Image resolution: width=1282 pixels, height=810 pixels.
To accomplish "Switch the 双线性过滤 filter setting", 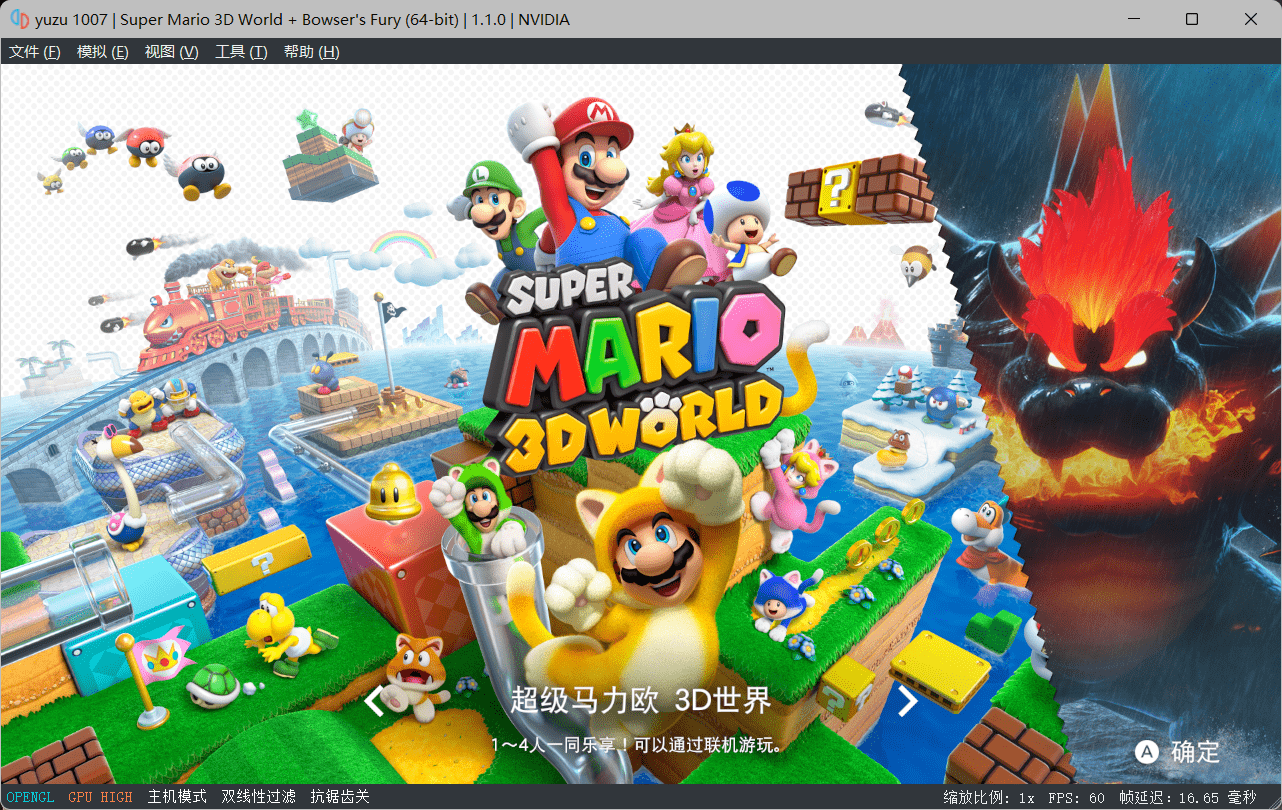I will point(259,797).
